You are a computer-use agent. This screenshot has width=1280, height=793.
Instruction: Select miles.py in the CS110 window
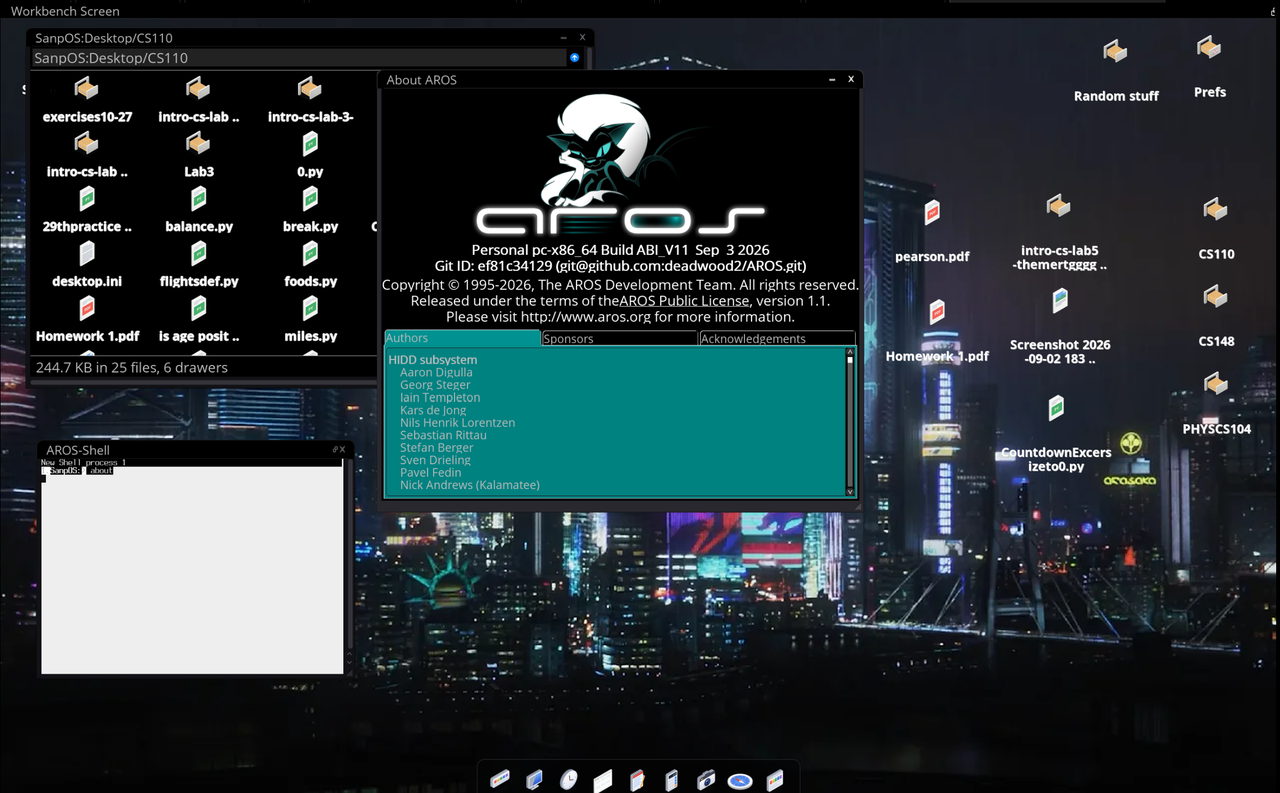point(310,320)
